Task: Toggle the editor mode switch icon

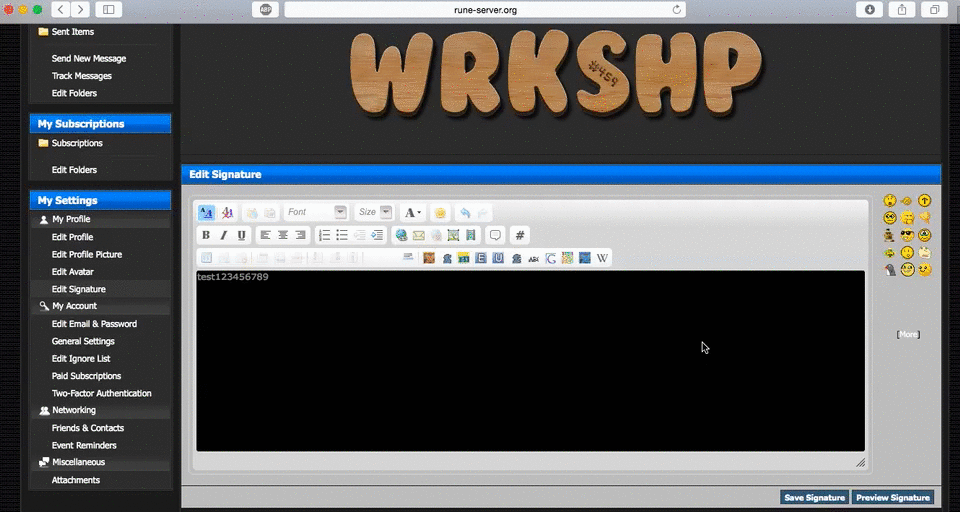Action: (x=206, y=213)
